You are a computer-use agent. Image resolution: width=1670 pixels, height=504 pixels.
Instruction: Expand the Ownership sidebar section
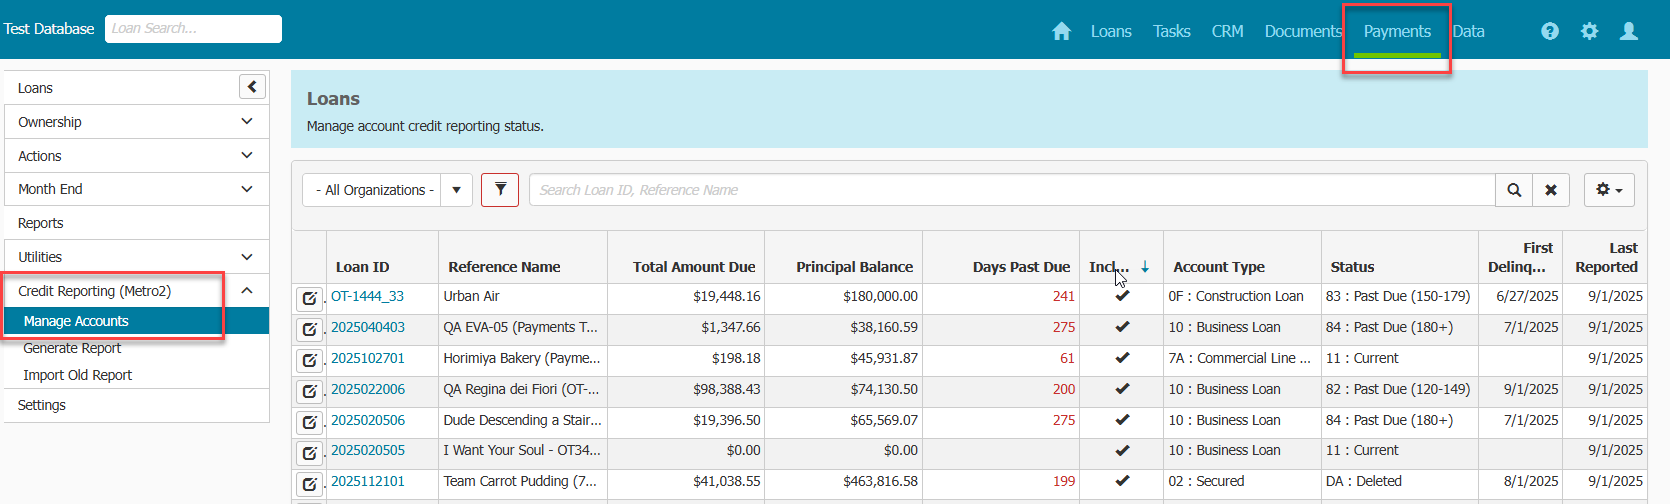pyautogui.click(x=247, y=122)
